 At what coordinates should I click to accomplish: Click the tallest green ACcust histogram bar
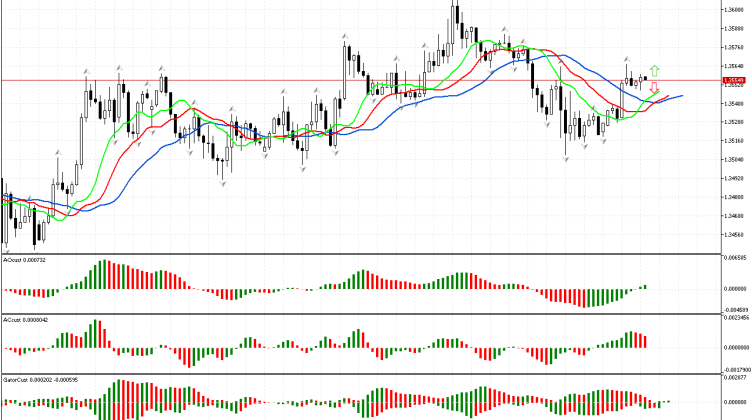point(96,334)
